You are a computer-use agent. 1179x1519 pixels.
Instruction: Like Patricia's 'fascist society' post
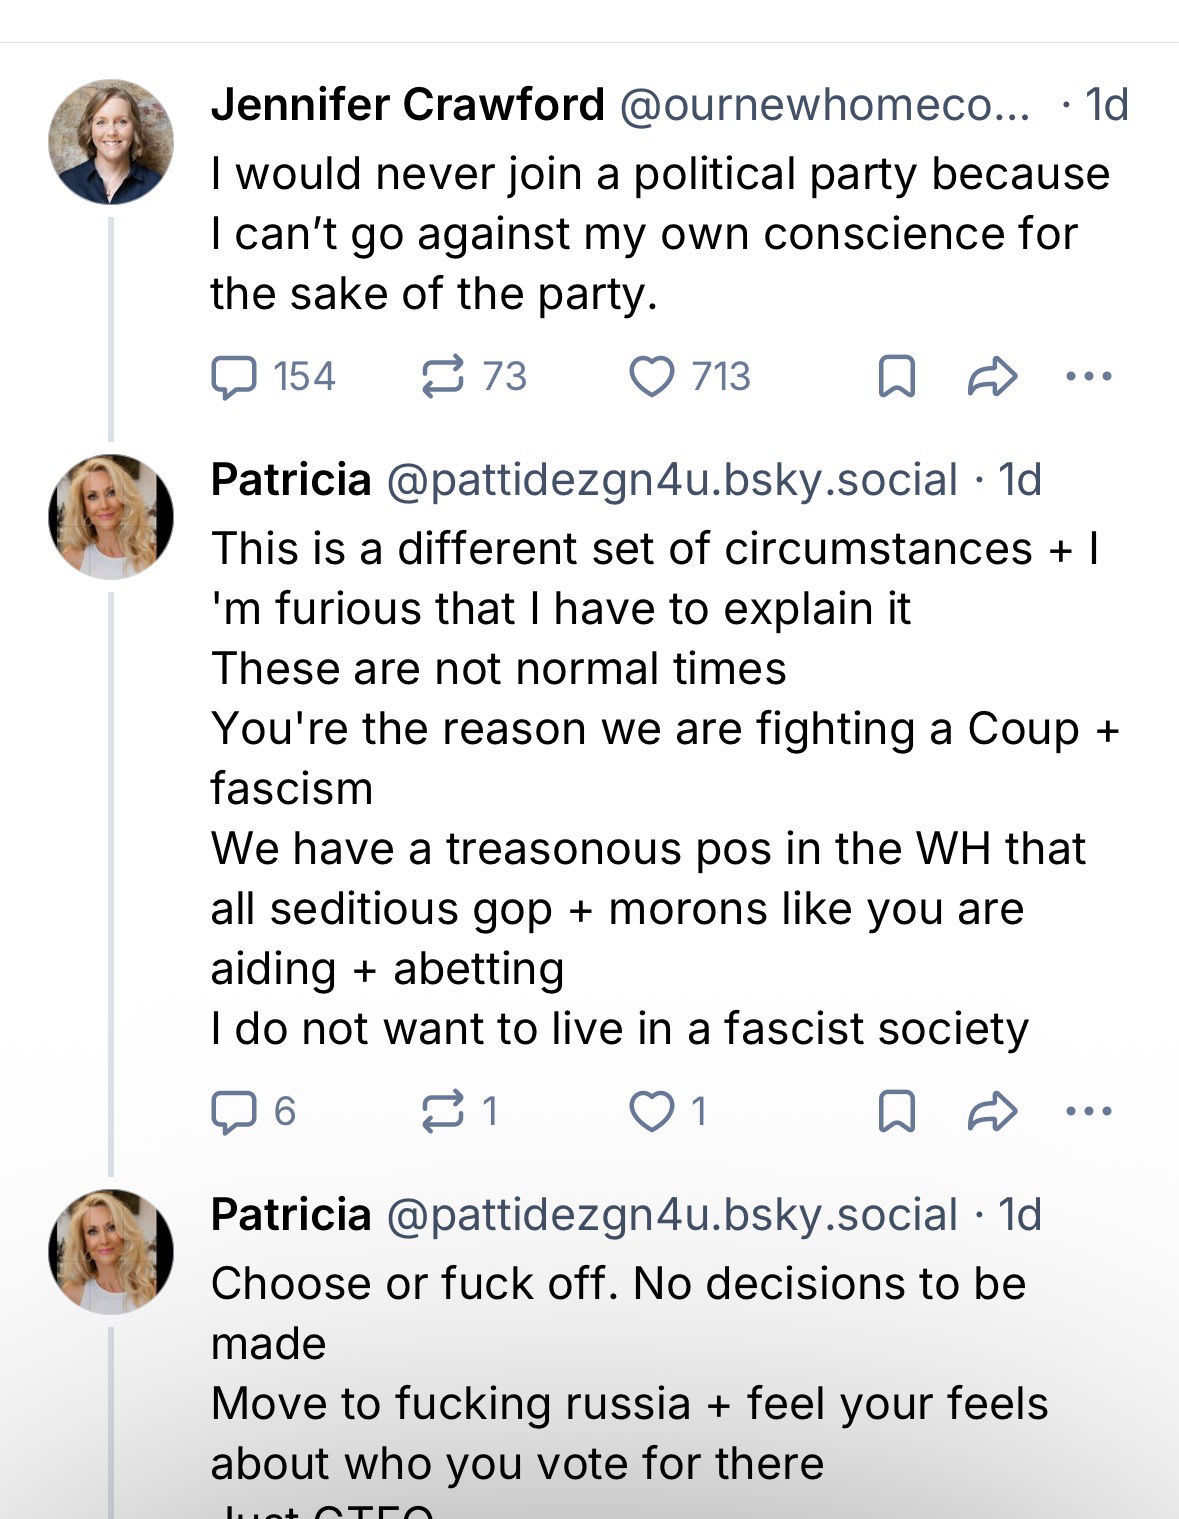[x=652, y=1111]
